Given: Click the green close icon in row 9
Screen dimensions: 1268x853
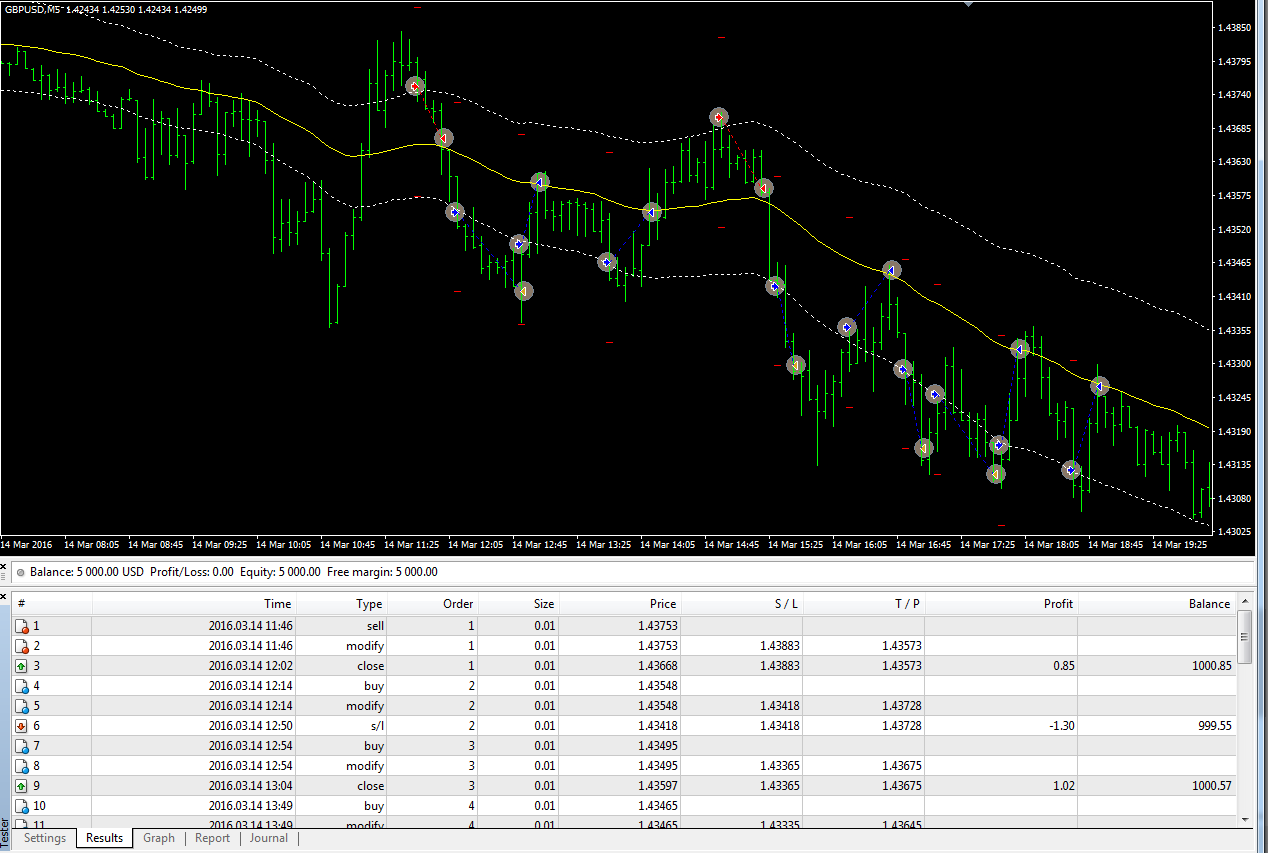Looking at the screenshot, I should (x=22, y=786).
